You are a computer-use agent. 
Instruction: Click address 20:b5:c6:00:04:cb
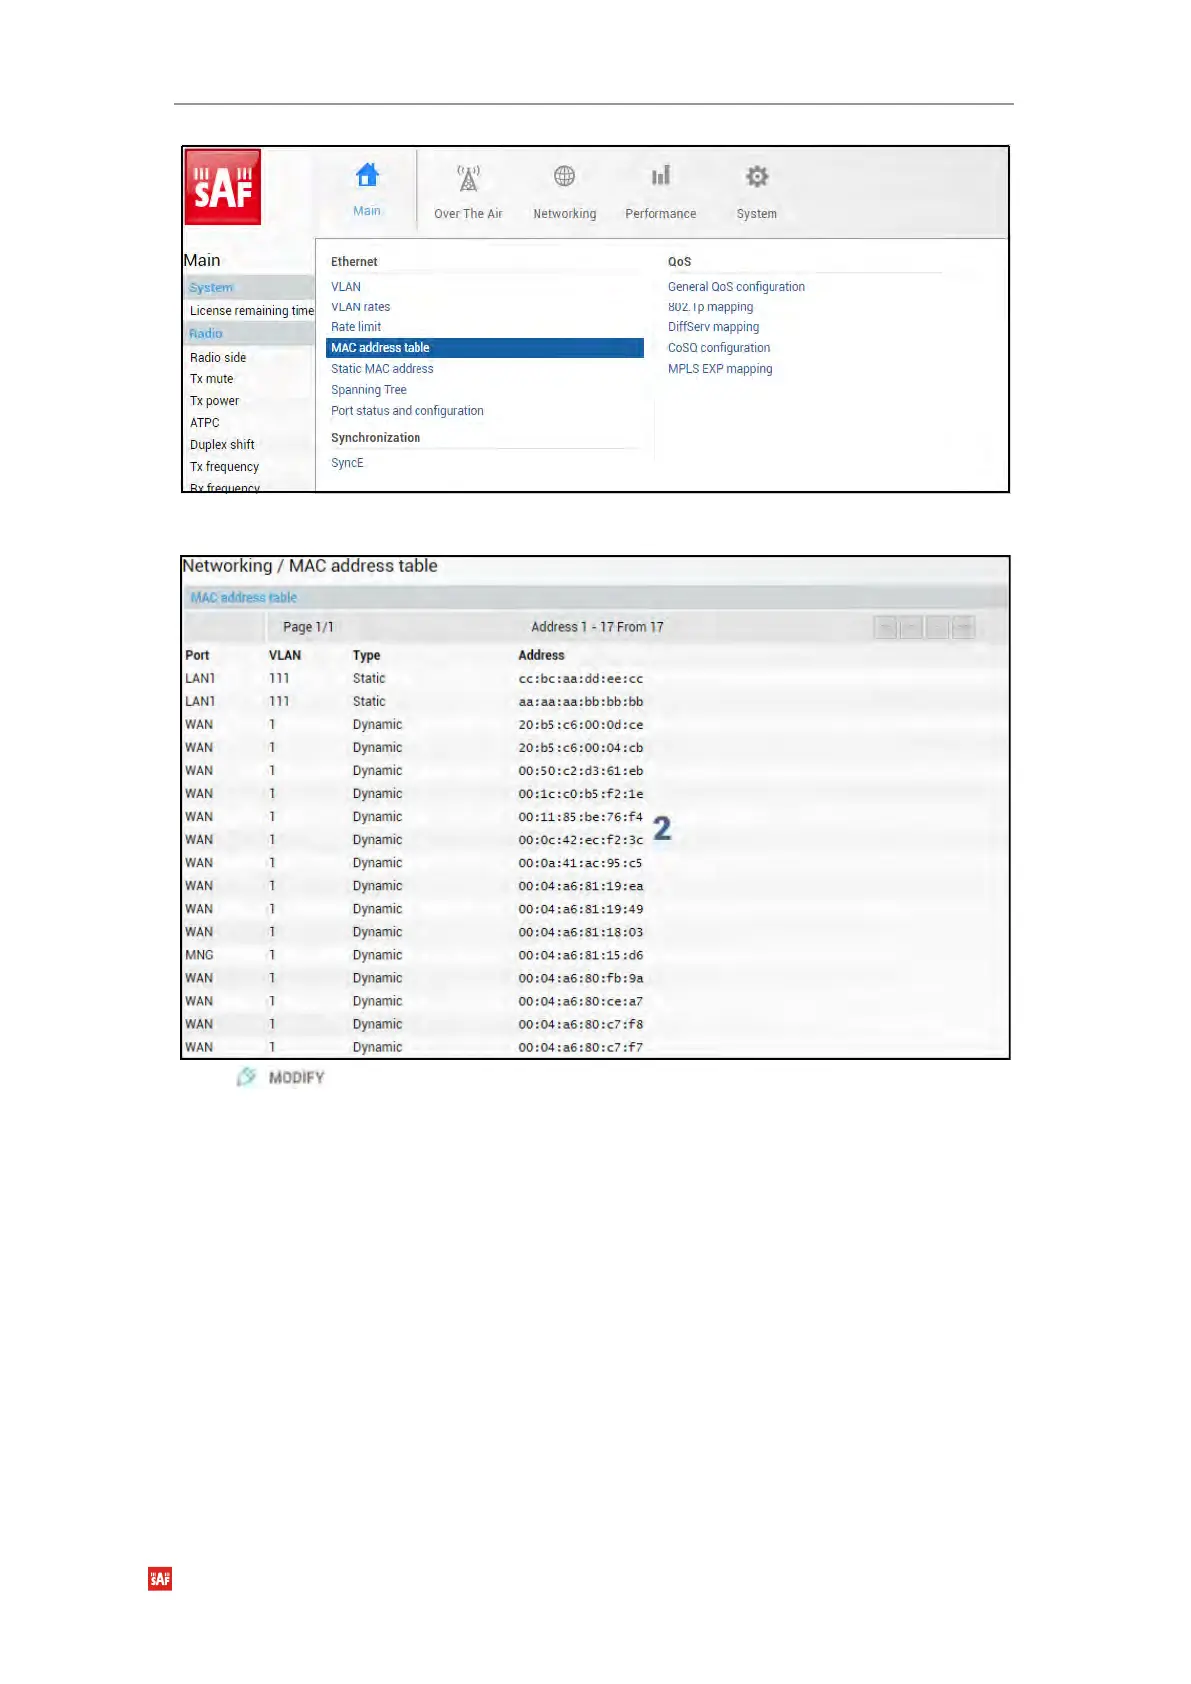(x=581, y=747)
